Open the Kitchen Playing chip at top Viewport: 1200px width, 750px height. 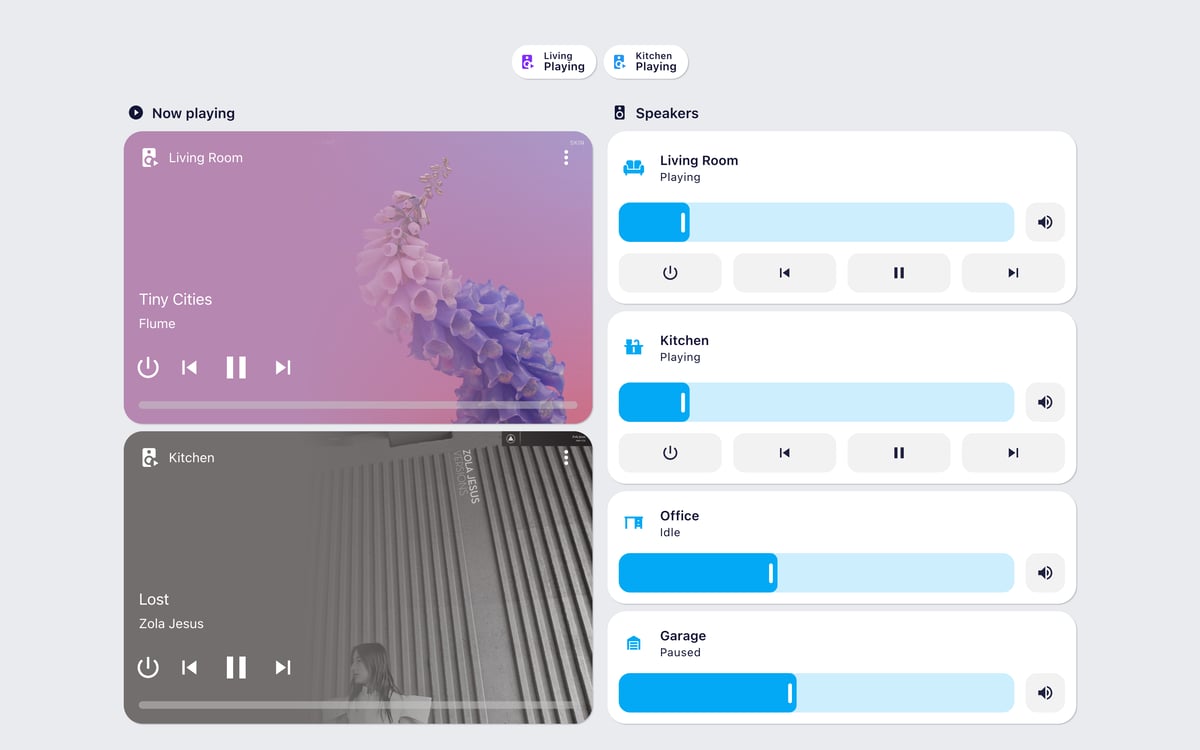(x=645, y=62)
